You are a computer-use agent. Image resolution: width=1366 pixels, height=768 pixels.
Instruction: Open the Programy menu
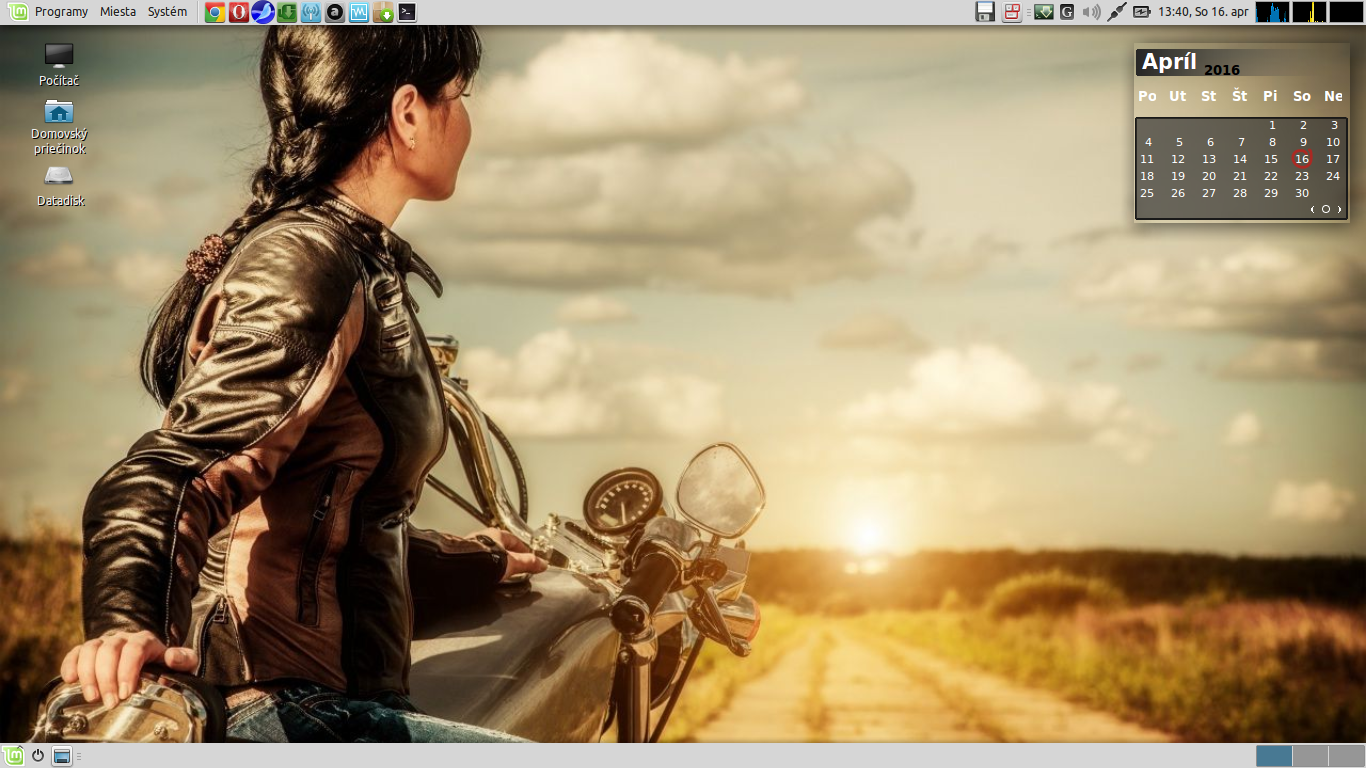point(61,12)
